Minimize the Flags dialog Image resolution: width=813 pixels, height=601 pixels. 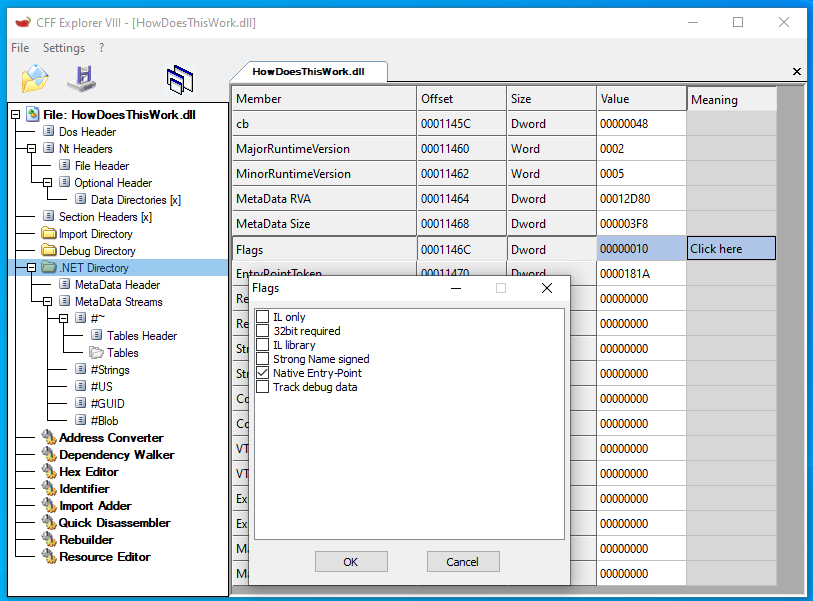point(456,288)
